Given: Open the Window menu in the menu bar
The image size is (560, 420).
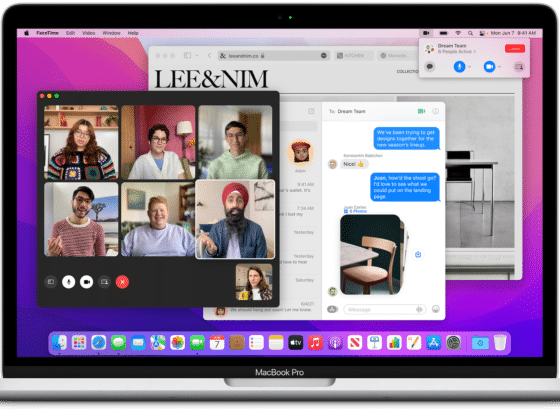Looking at the screenshot, I should (x=111, y=33).
